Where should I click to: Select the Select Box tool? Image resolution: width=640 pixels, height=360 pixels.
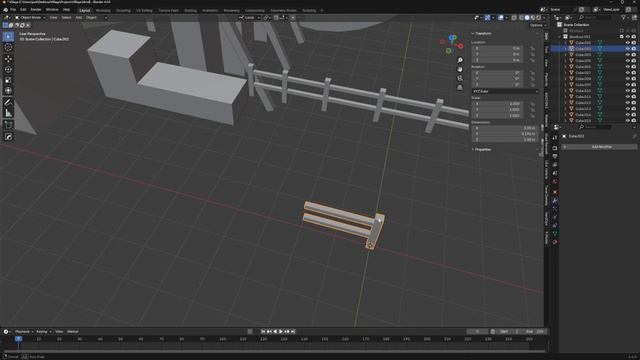pyautogui.click(x=8, y=37)
